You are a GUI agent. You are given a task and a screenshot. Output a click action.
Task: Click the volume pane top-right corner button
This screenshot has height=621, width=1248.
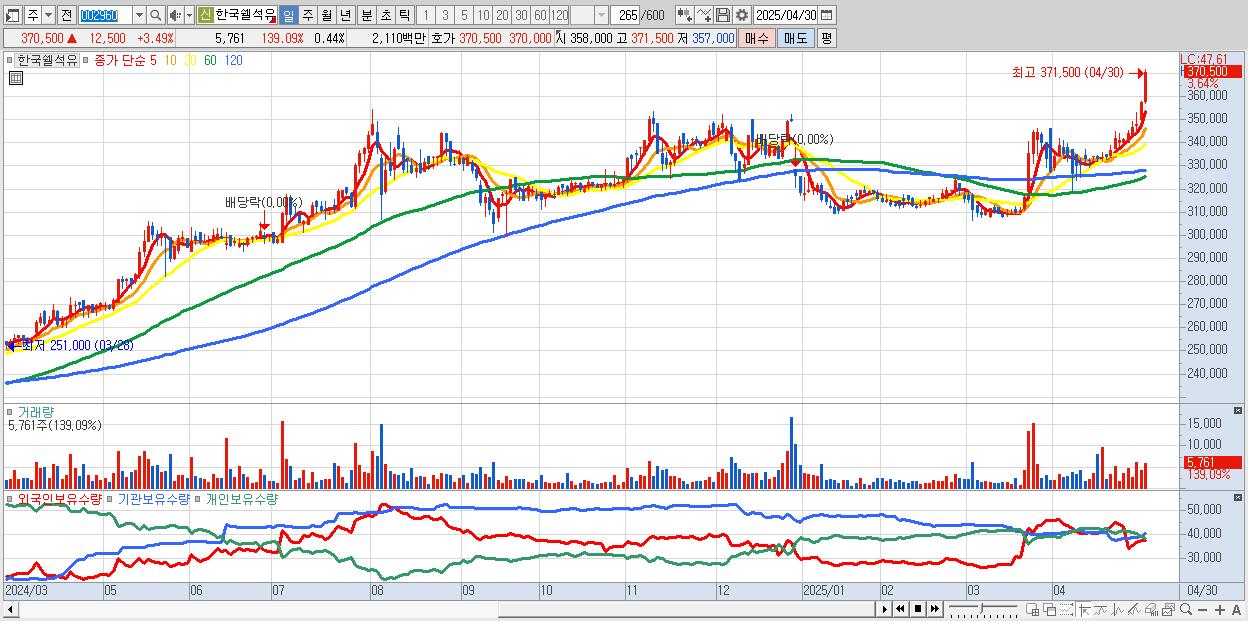pos(1239,410)
